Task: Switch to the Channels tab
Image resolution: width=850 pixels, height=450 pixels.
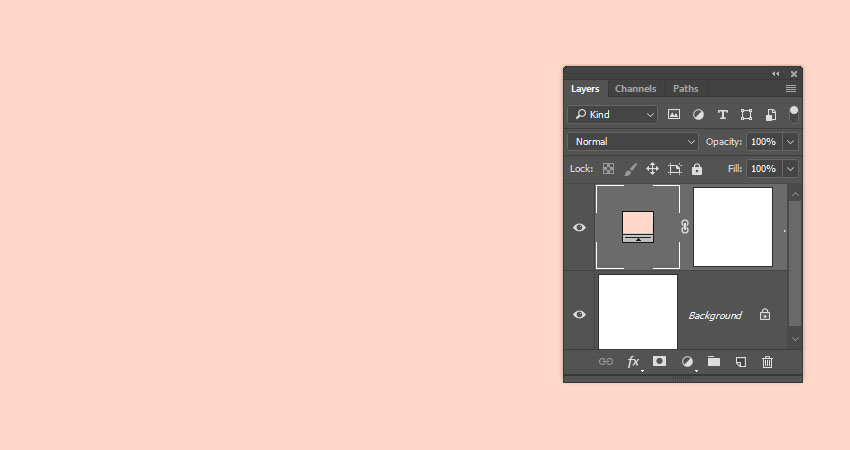Action: coord(635,88)
